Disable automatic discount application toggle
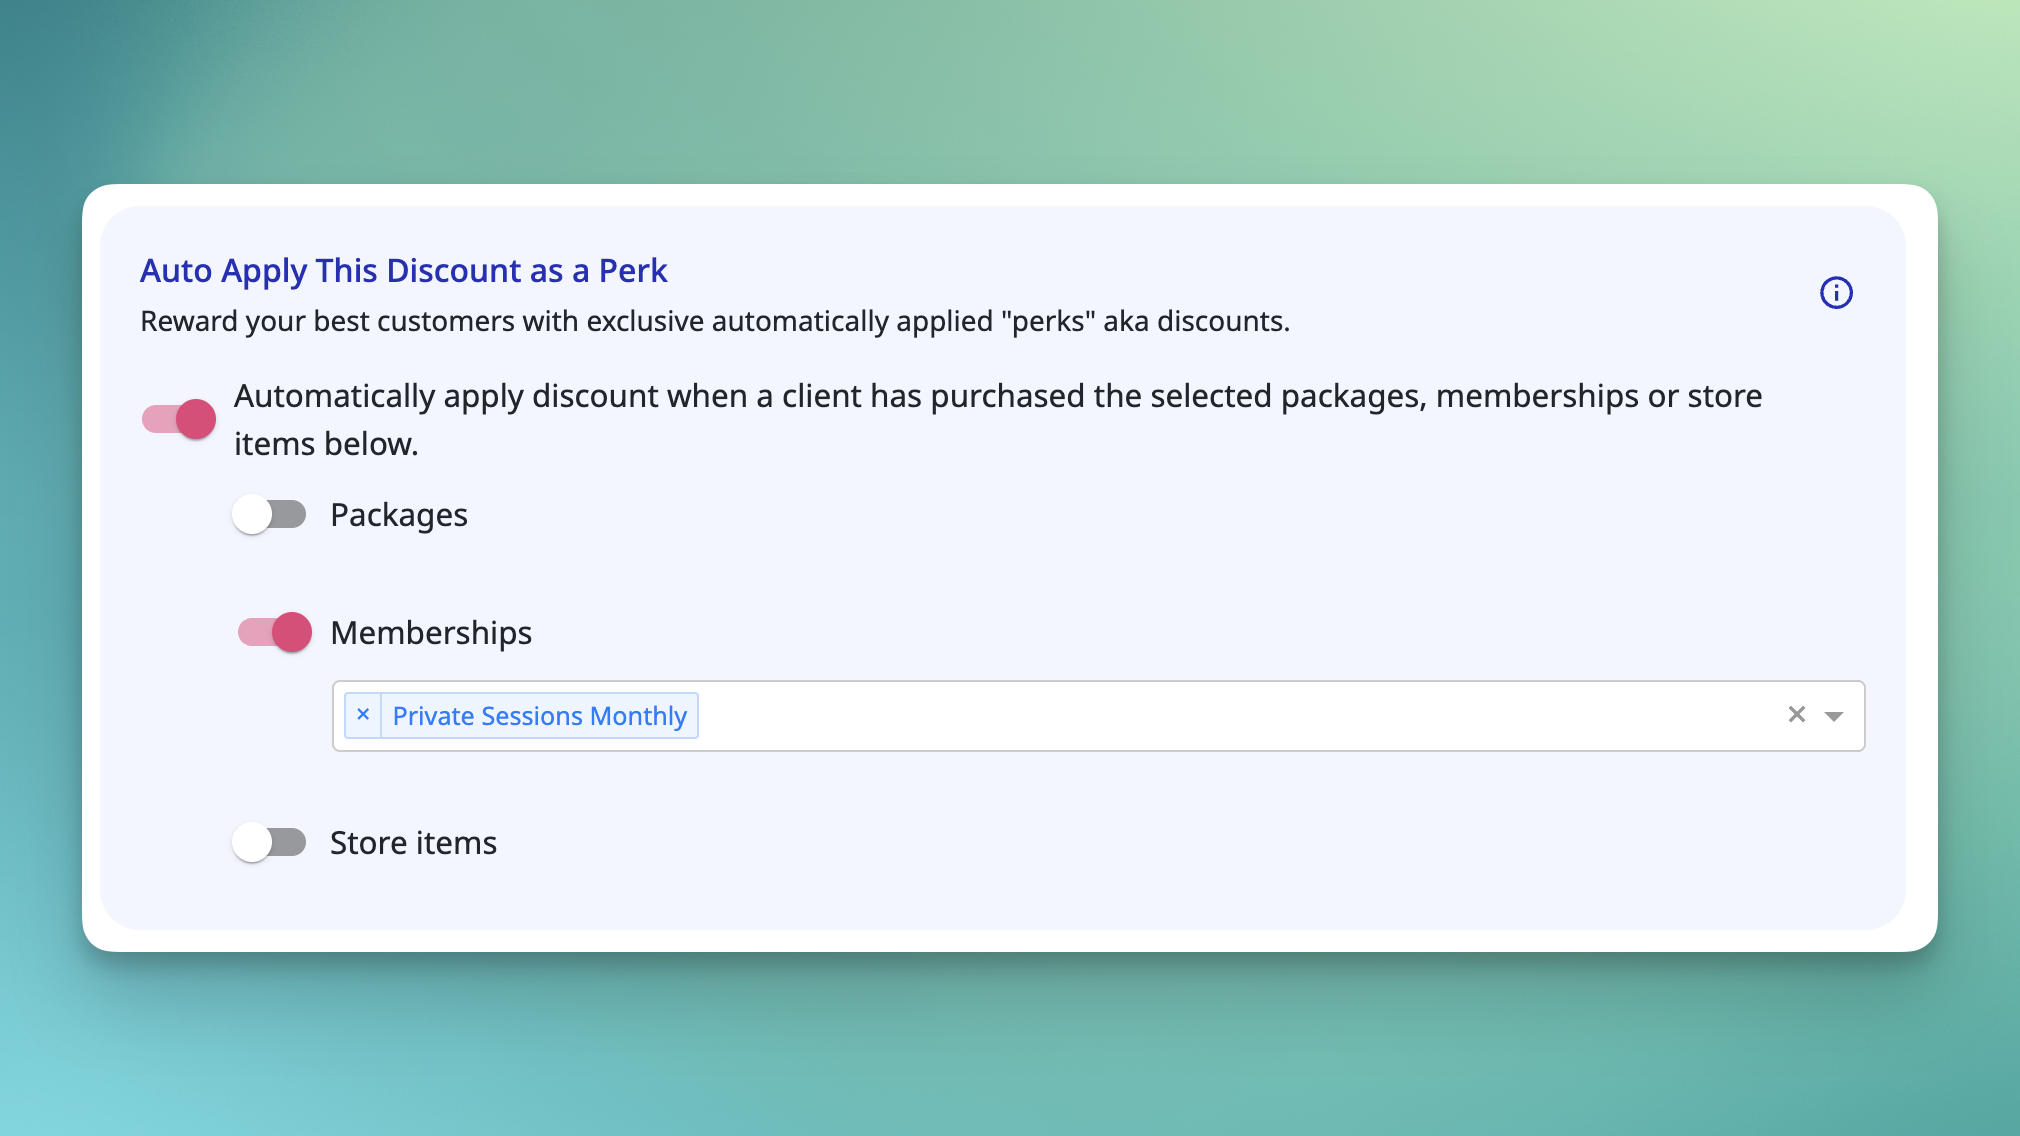The width and height of the screenshot is (2020, 1136). click(x=179, y=419)
